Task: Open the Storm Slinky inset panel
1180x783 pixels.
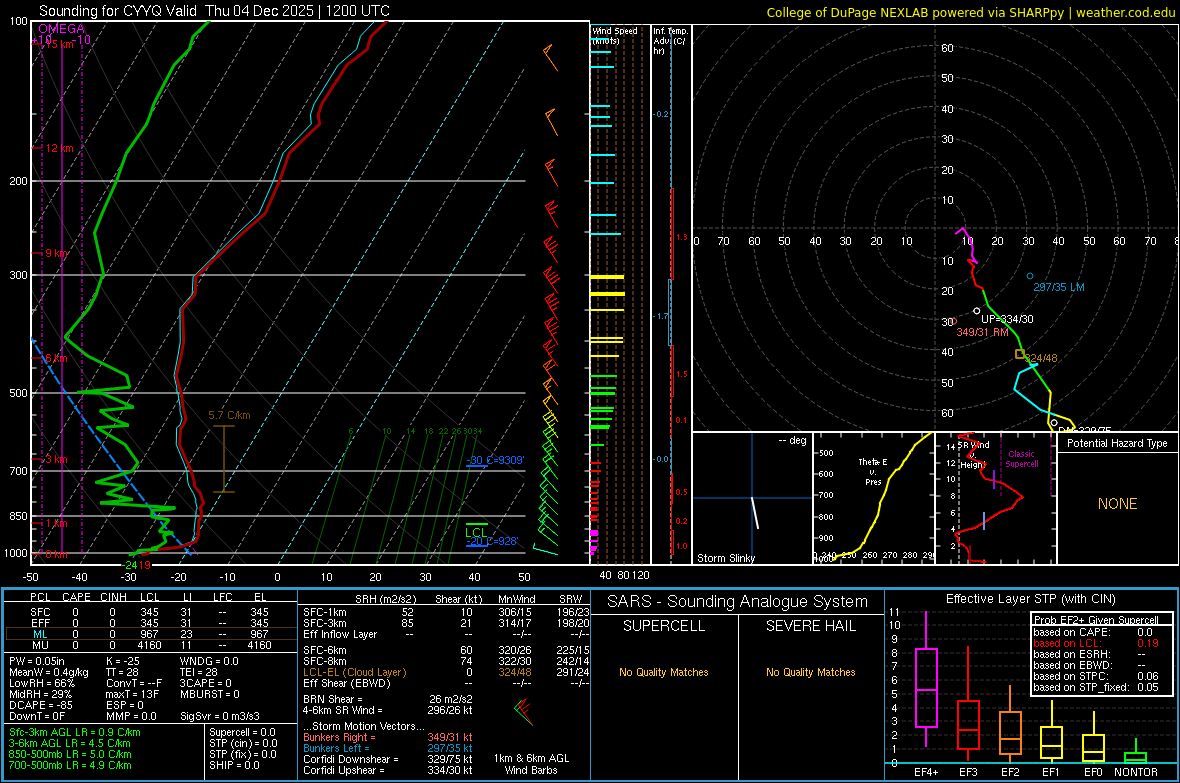Action: click(x=752, y=498)
